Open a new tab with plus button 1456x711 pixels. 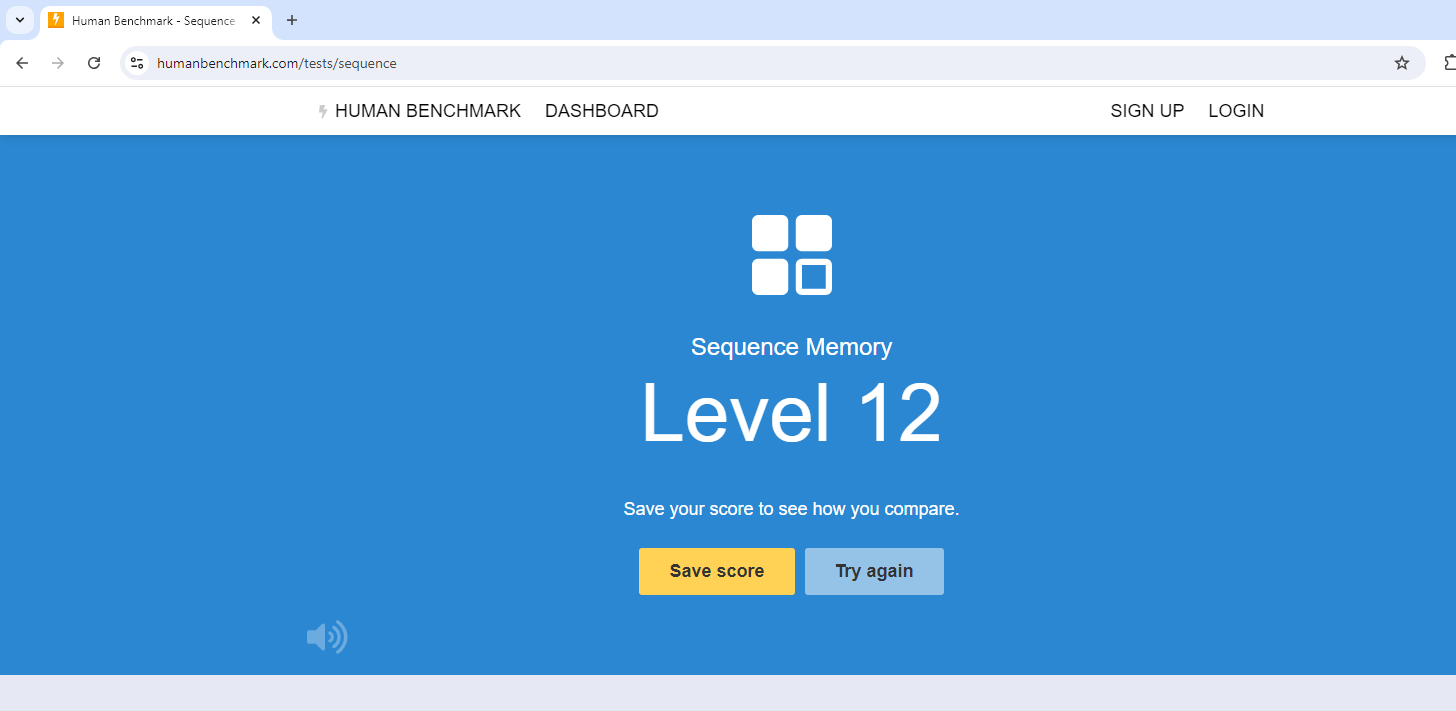292,20
